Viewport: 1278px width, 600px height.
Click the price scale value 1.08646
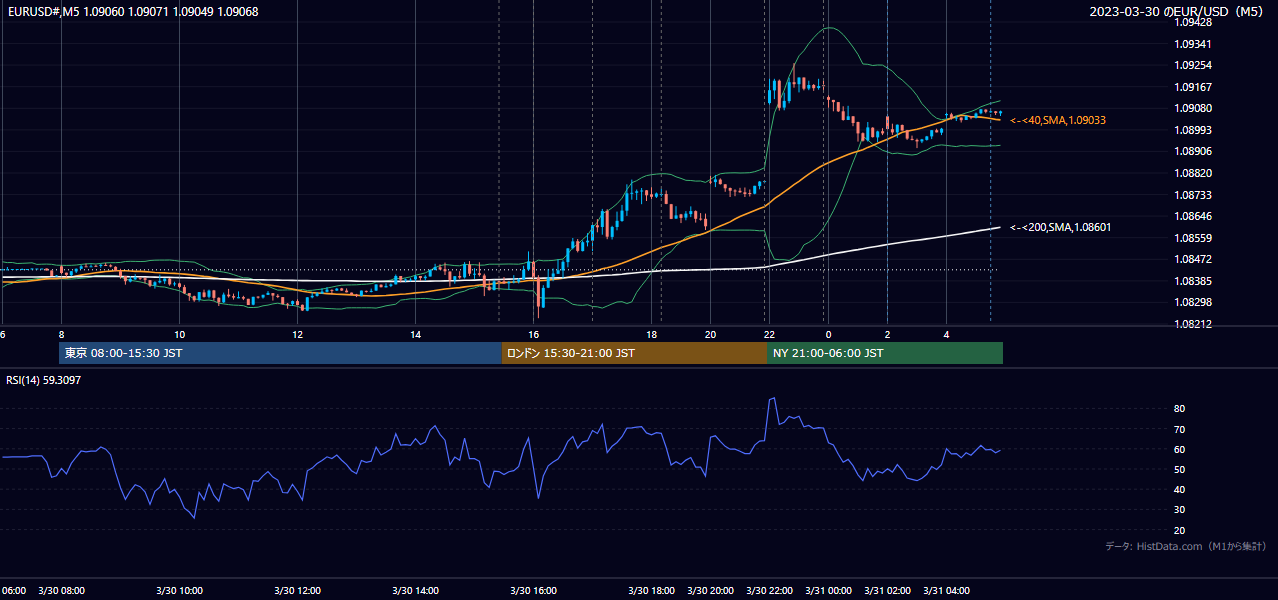1193,216
